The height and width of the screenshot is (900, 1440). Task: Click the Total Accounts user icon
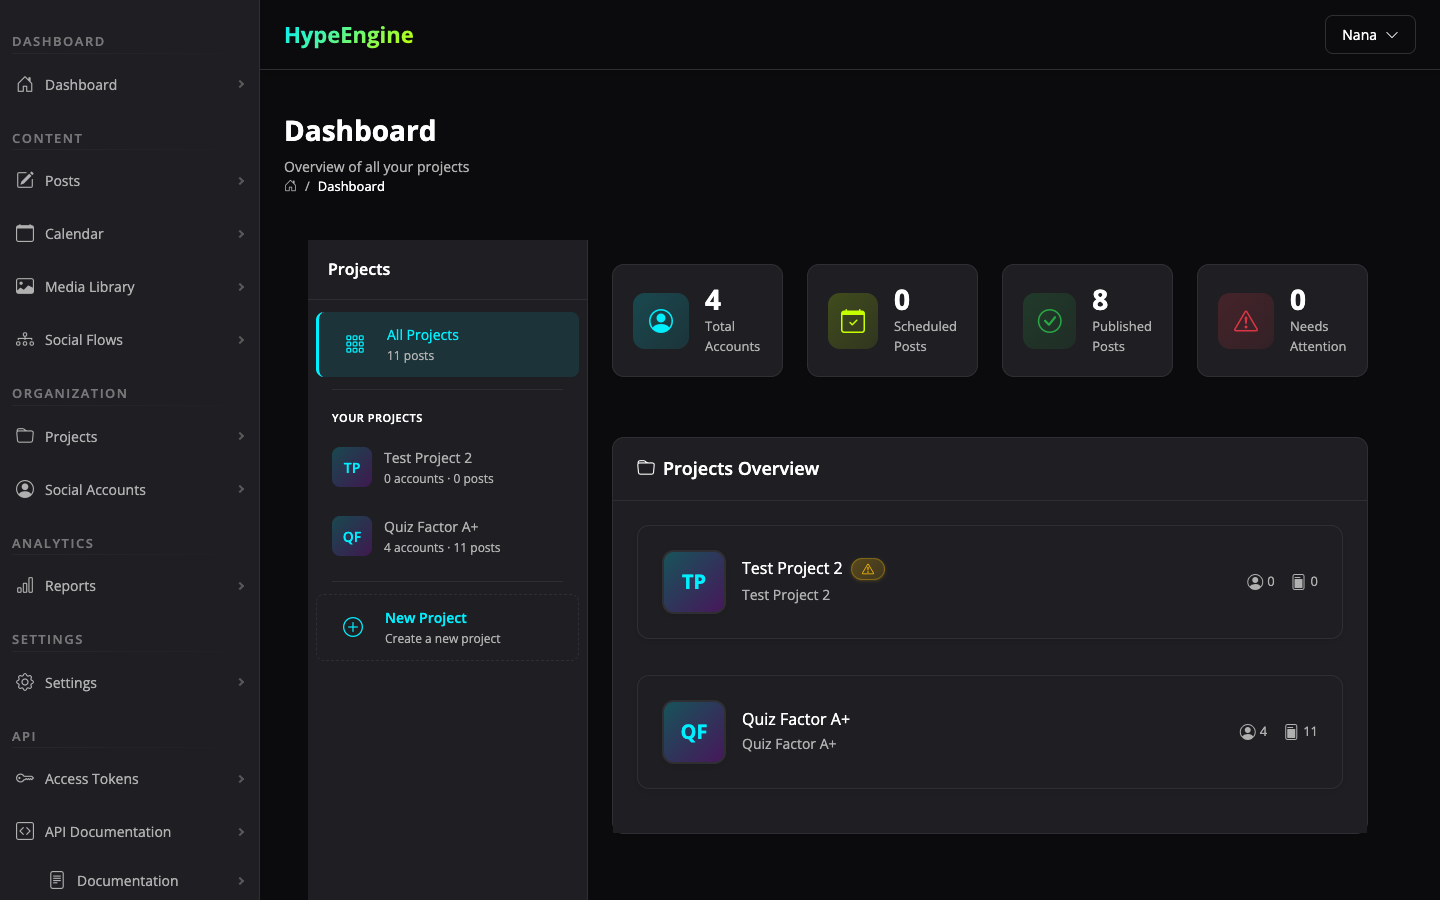[x=661, y=320]
